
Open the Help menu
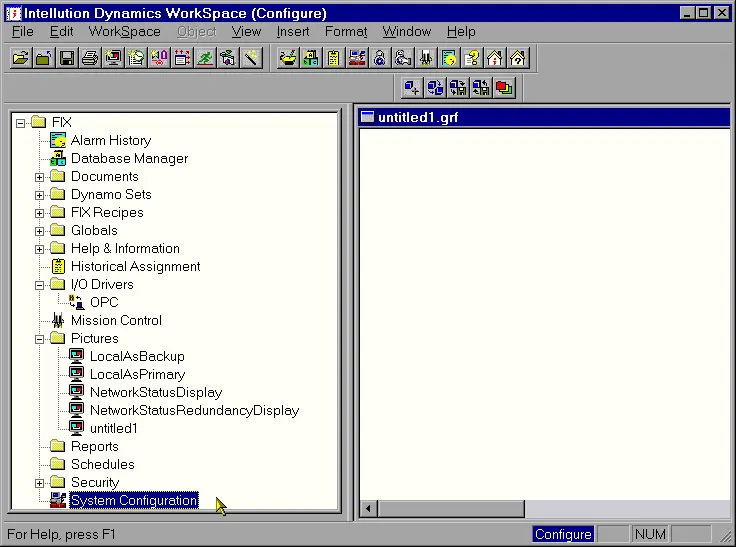coord(461,31)
